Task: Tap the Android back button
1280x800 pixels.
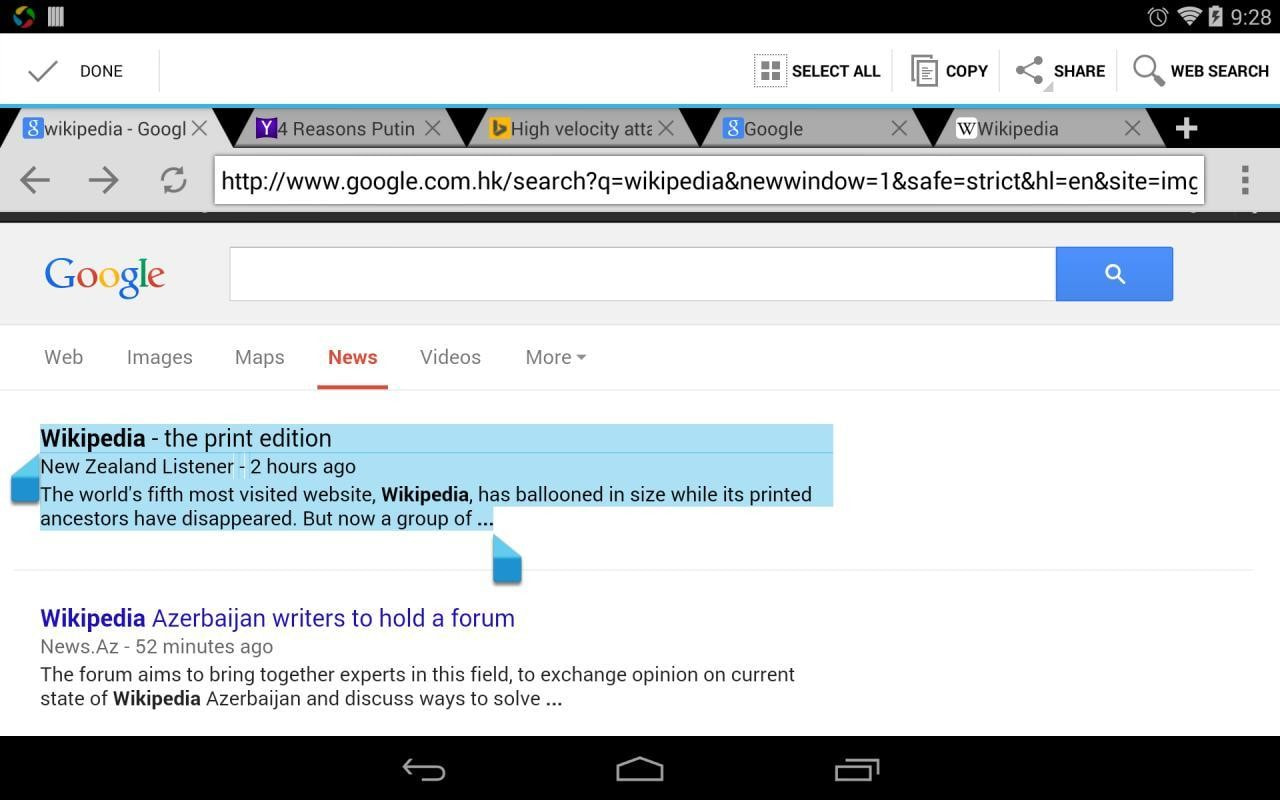Action: (424, 769)
